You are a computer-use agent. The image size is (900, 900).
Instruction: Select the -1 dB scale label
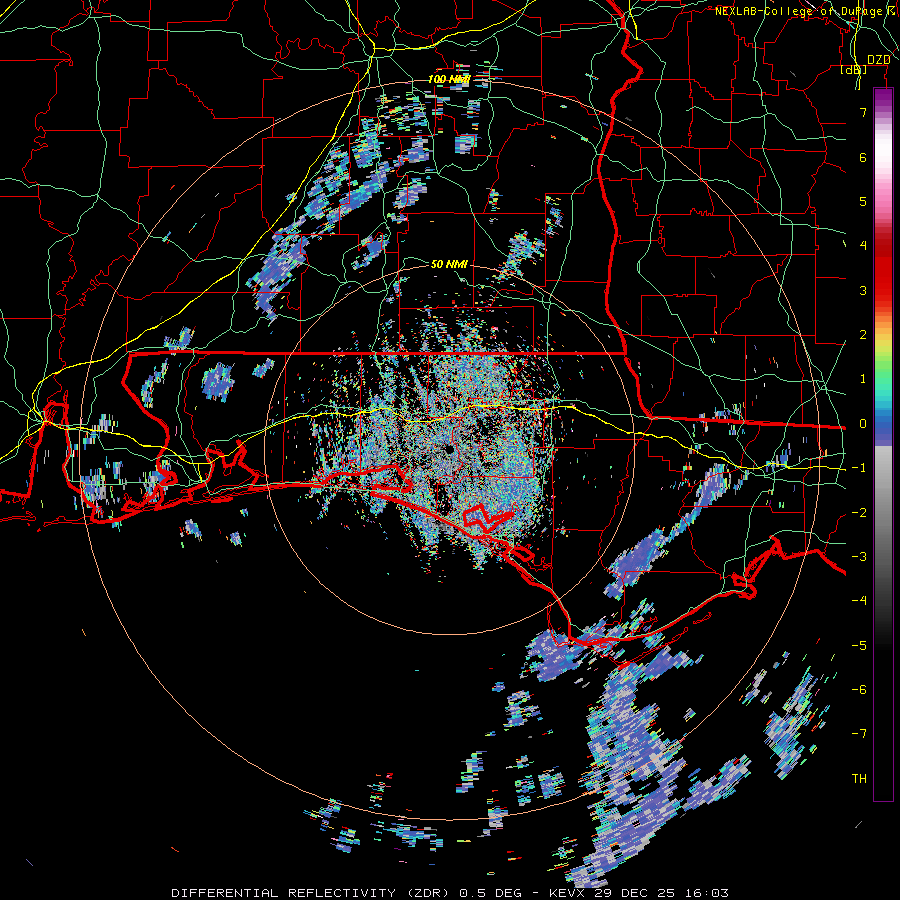tap(859, 468)
